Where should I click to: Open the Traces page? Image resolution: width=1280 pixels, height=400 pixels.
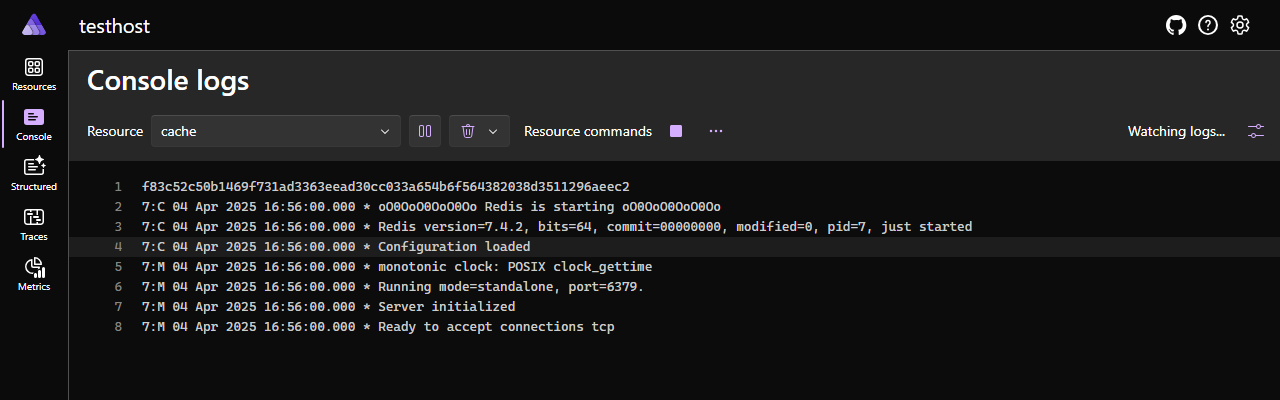[34, 225]
